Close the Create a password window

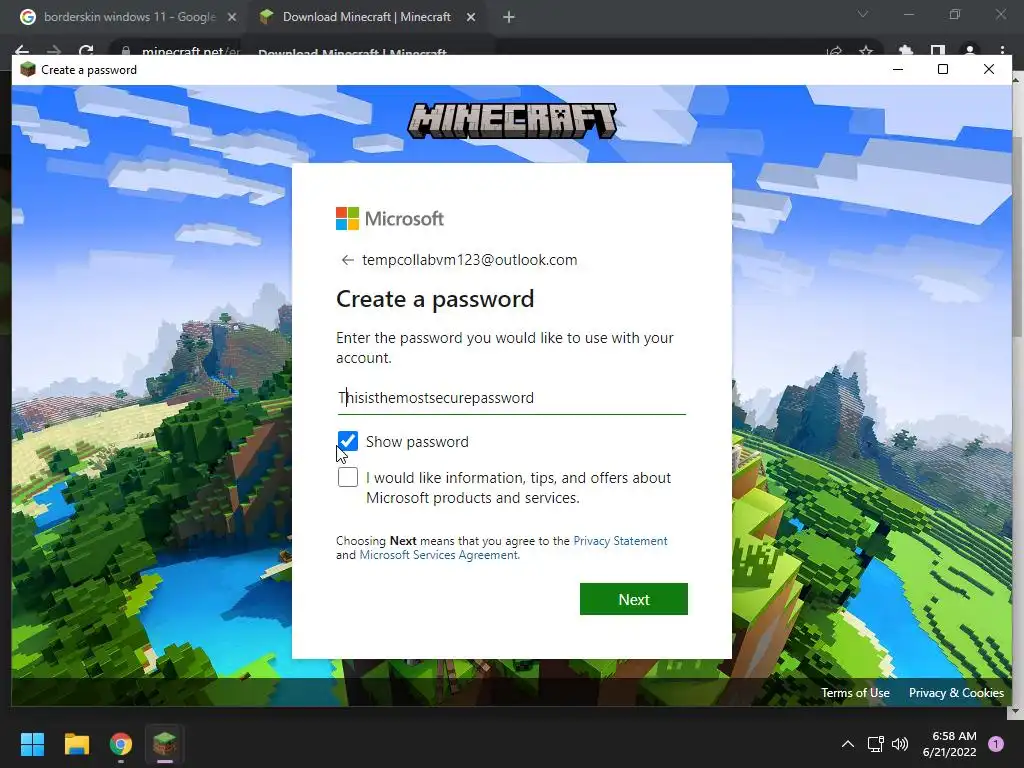(x=989, y=69)
